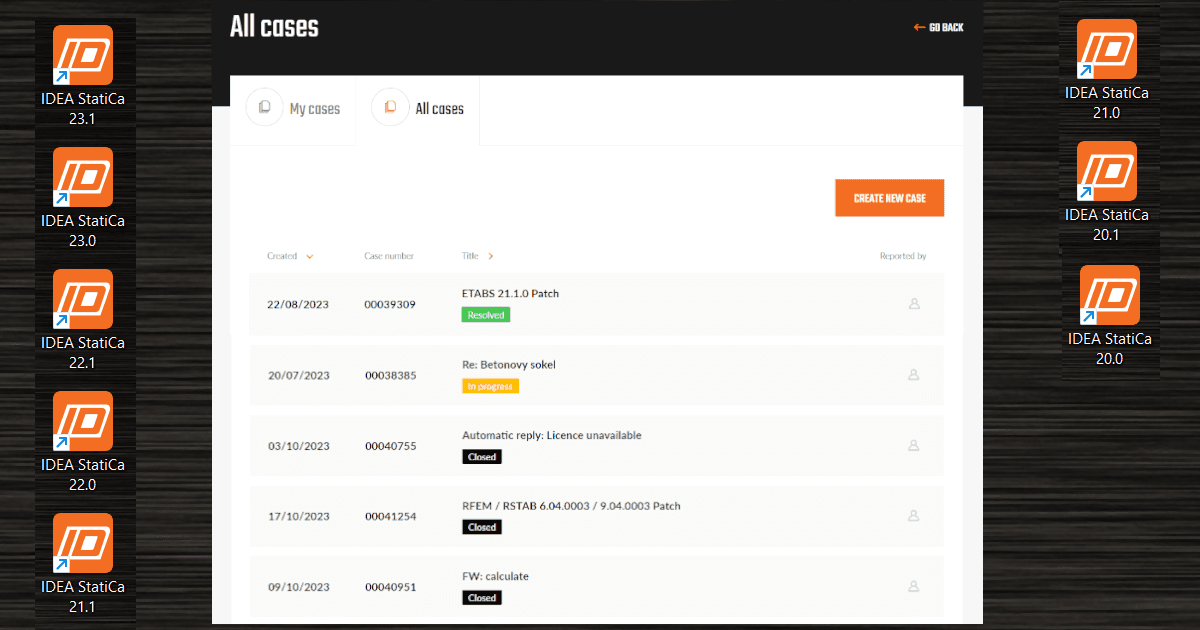Click the created date 17/10/2023

point(298,517)
